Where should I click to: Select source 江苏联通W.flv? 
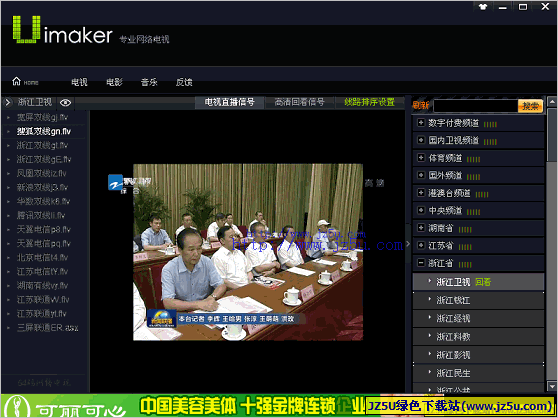pos(43,300)
